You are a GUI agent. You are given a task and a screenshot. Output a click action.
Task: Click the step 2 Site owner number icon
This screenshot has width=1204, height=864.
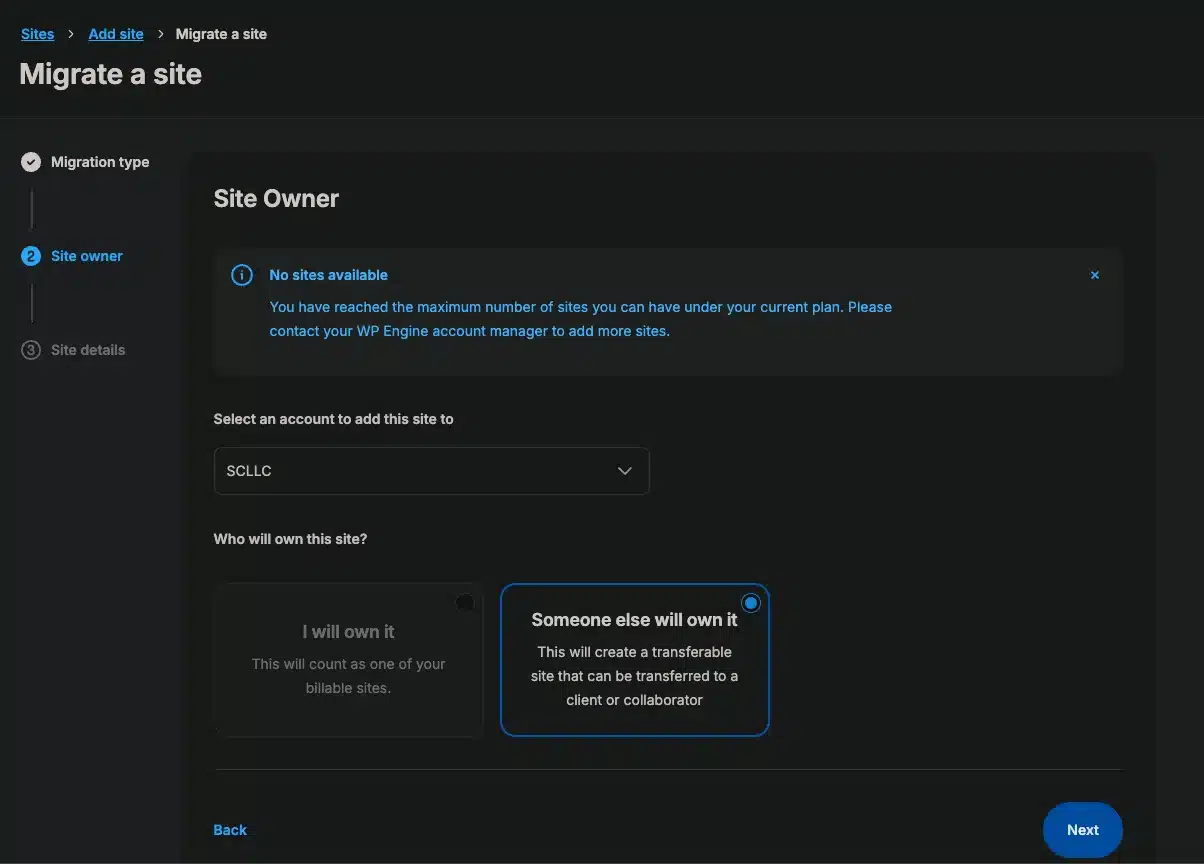pos(31,256)
